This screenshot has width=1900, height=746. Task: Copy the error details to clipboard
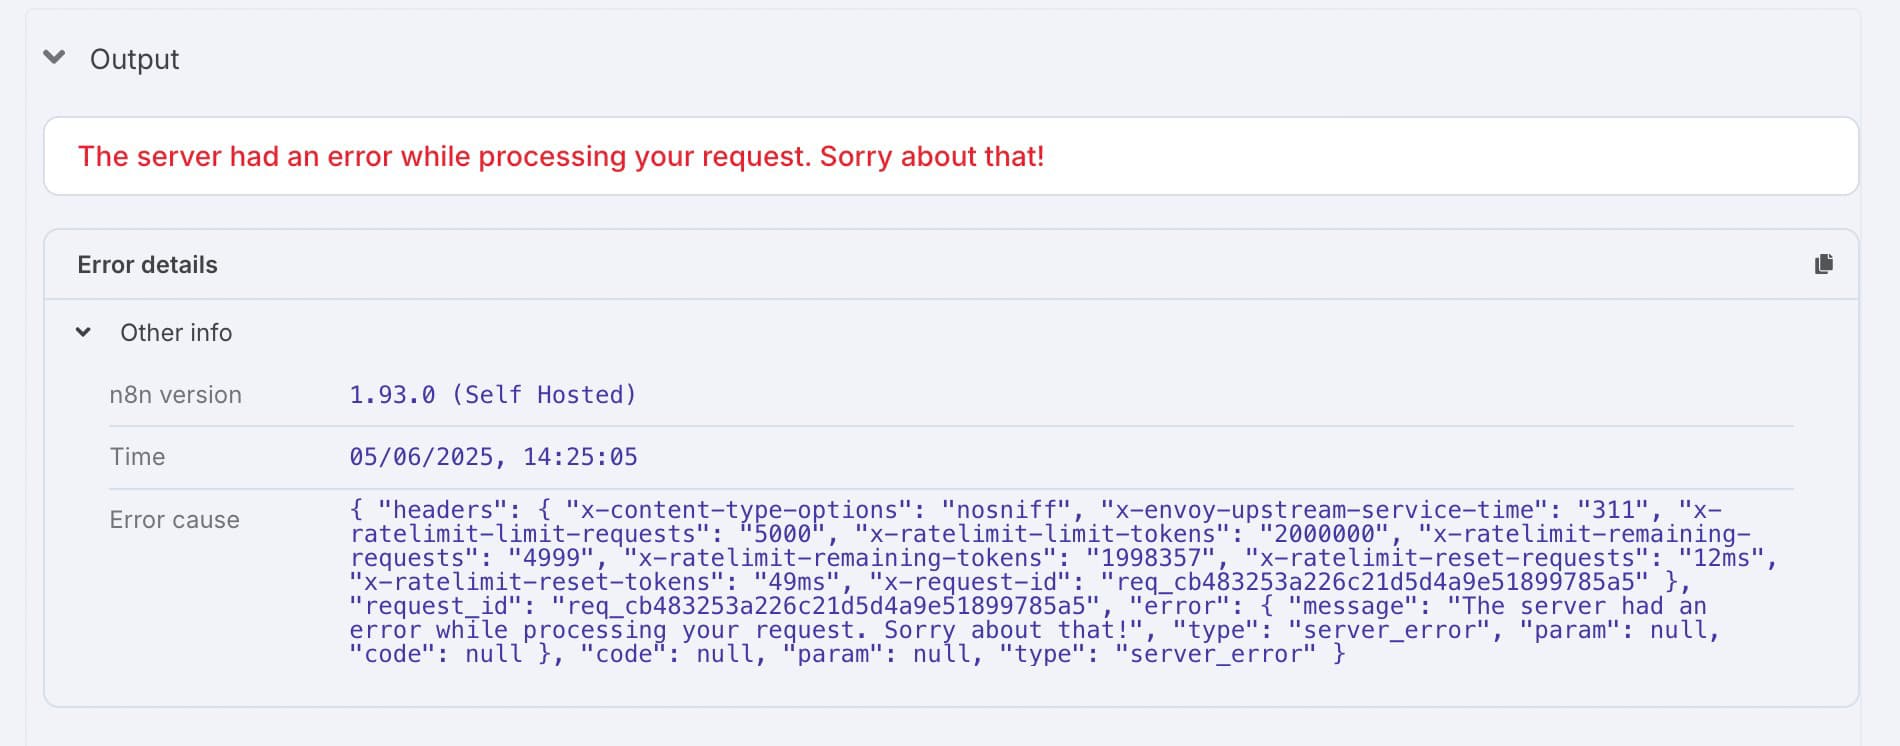(x=1824, y=264)
